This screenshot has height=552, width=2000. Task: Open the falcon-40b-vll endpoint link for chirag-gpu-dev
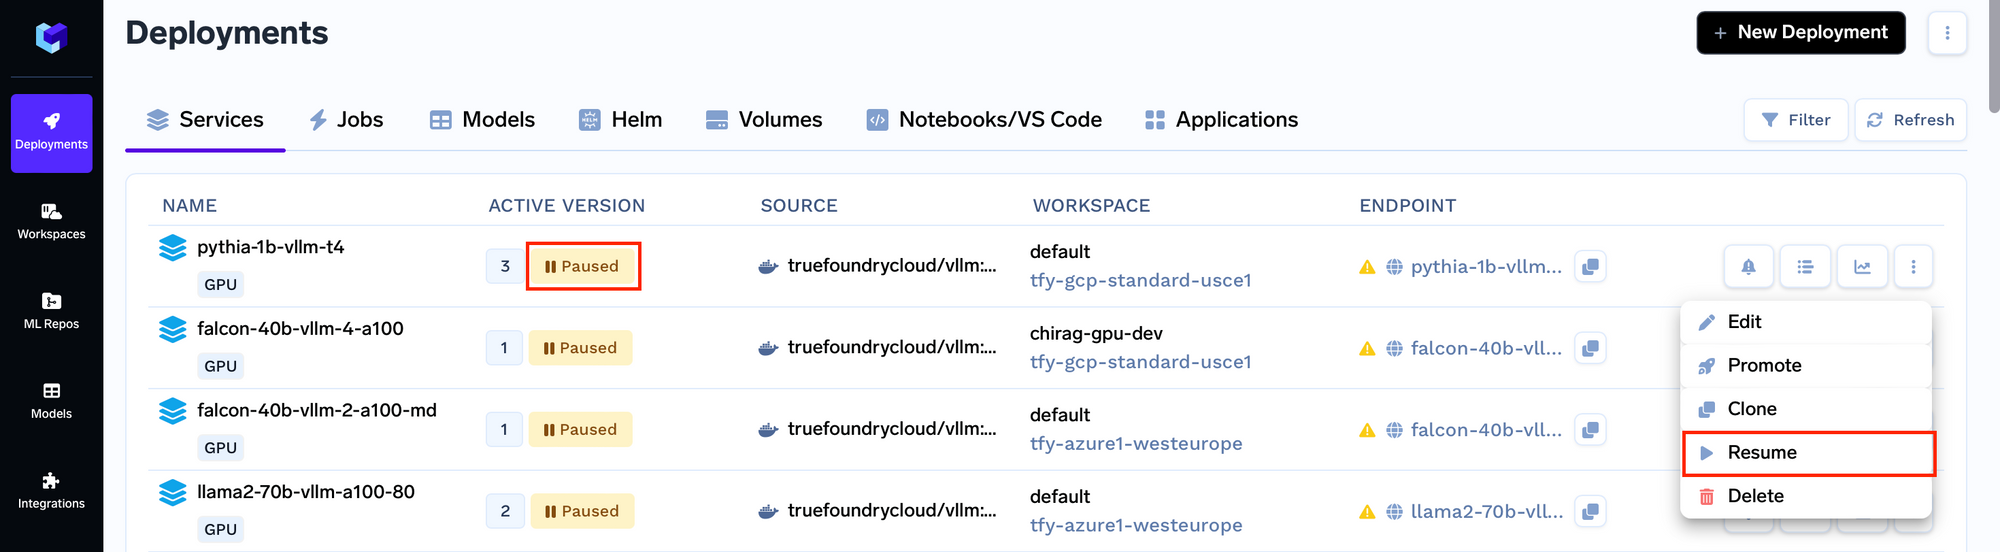tap(1485, 349)
